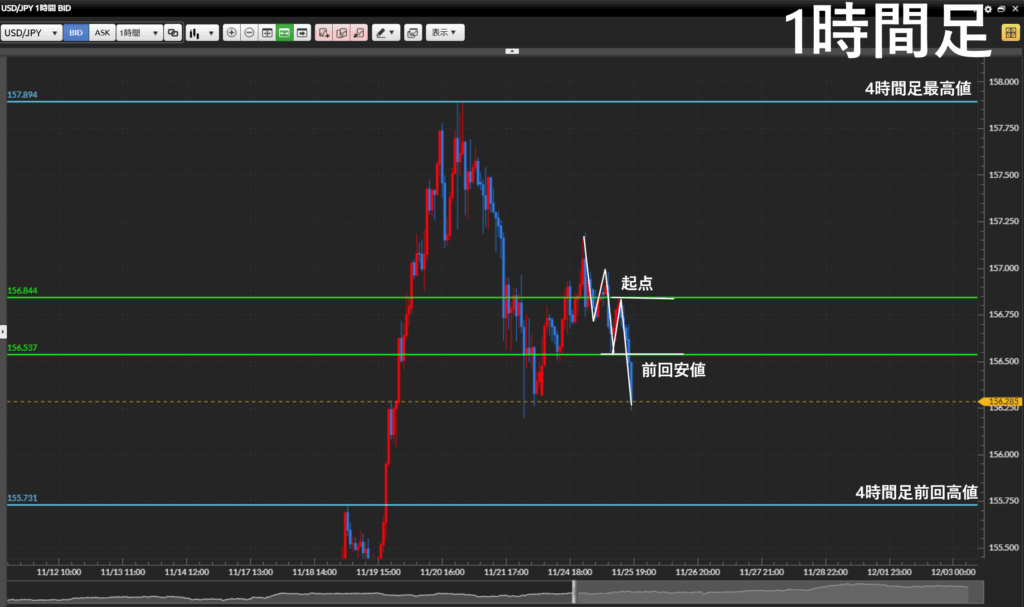
Task: Click the grid layout icon next to zoom out
Action: pyautogui.click(x=267, y=32)
